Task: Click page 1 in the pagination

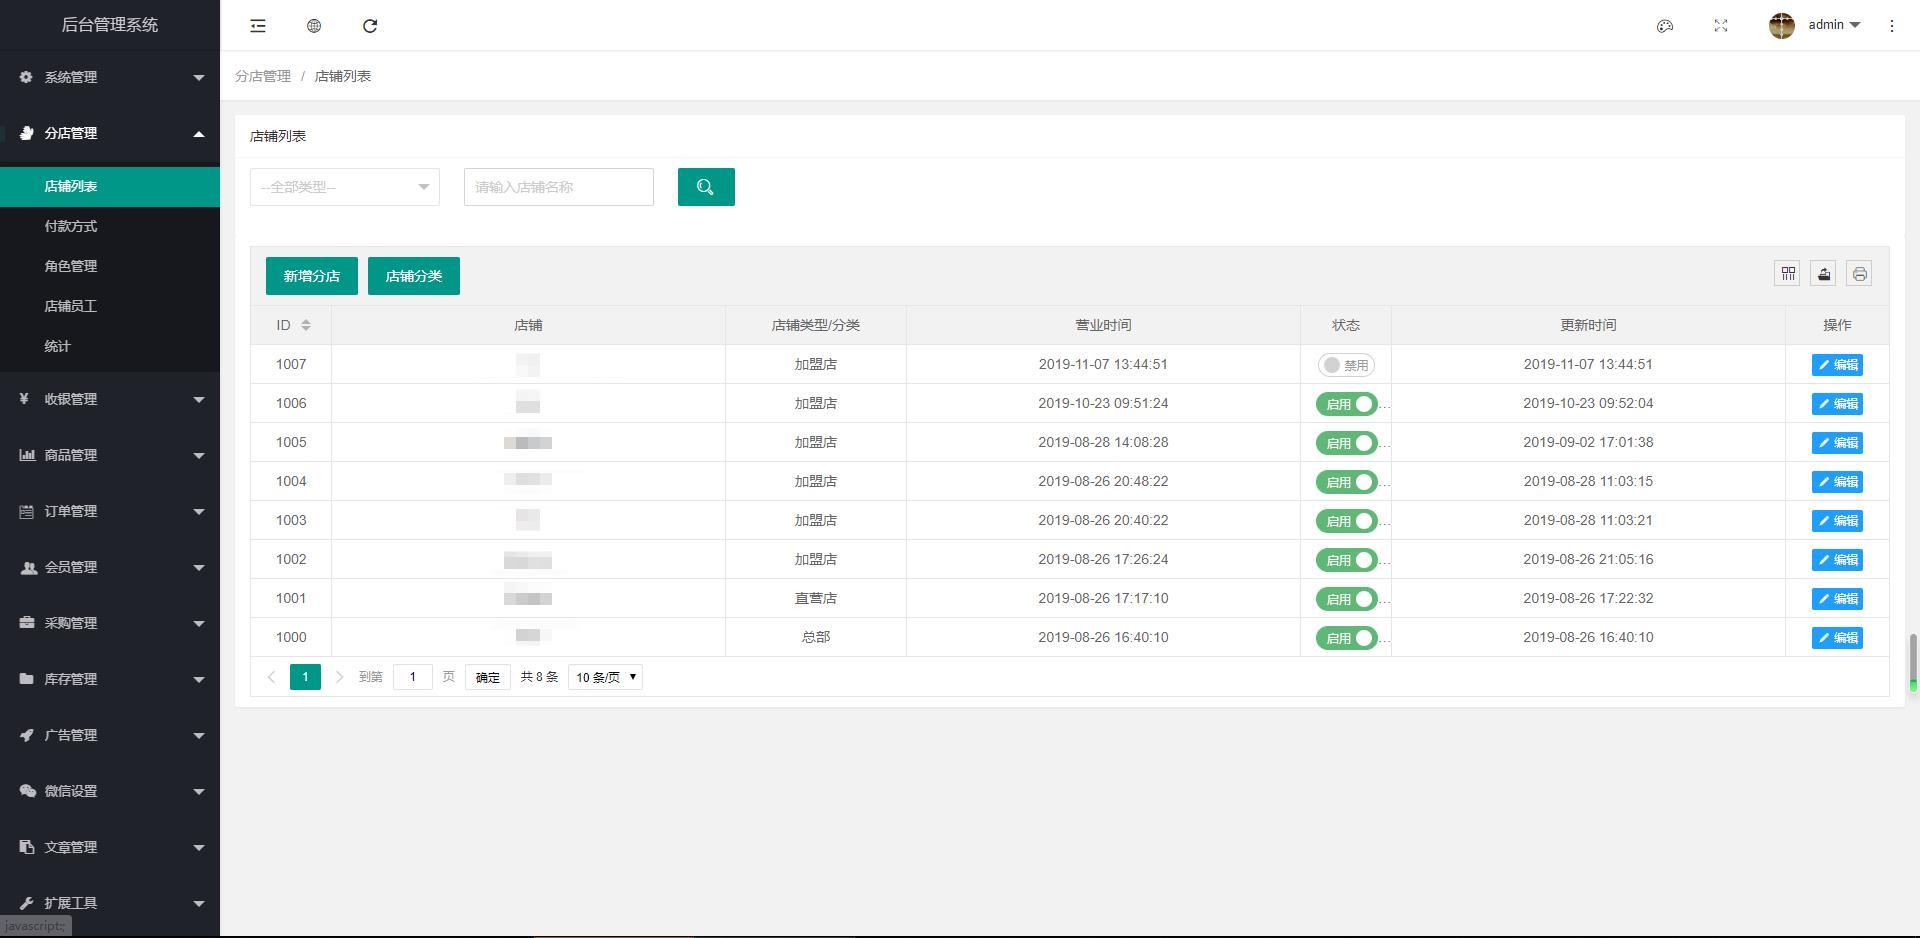Action: 305,677
